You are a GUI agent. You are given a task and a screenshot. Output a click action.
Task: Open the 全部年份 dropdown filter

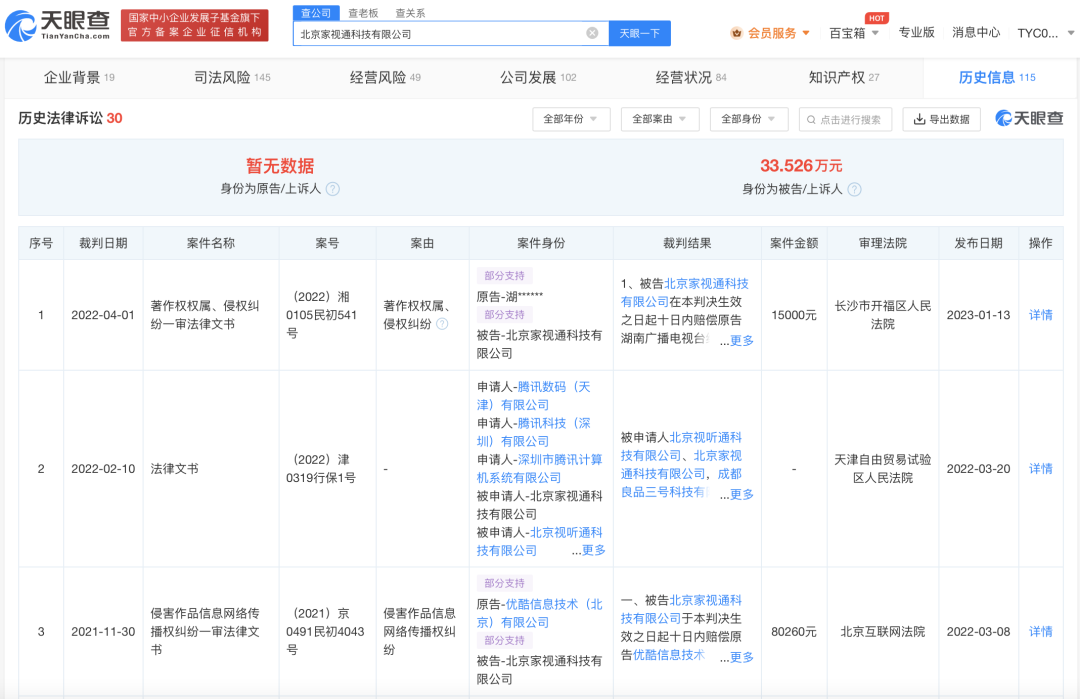click(571, 119)
